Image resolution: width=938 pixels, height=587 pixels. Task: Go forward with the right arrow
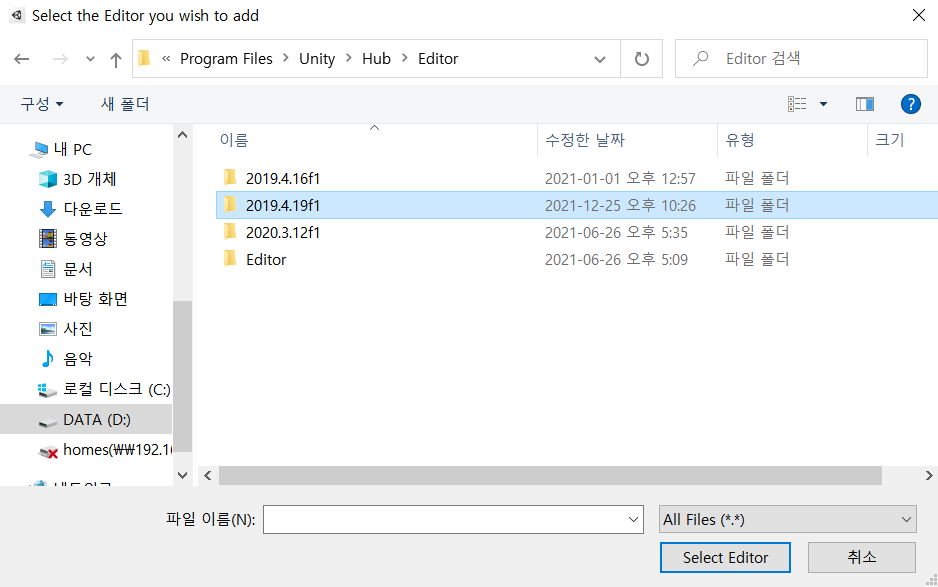60,59
